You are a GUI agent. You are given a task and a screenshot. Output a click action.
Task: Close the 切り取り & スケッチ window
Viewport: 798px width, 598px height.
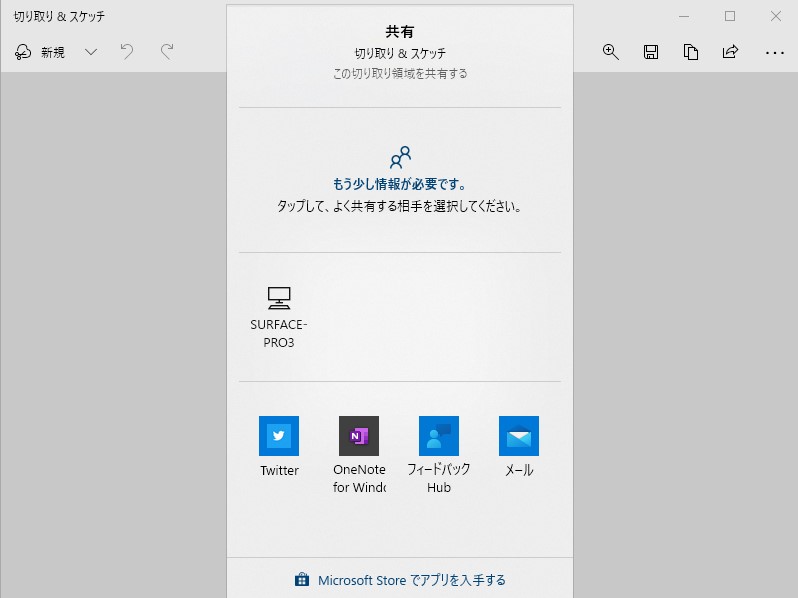(x=776, y=16)
